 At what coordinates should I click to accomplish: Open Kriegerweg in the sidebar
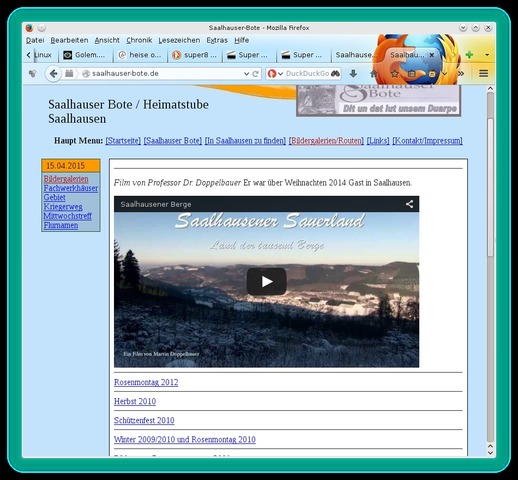[x=63, y=207]
